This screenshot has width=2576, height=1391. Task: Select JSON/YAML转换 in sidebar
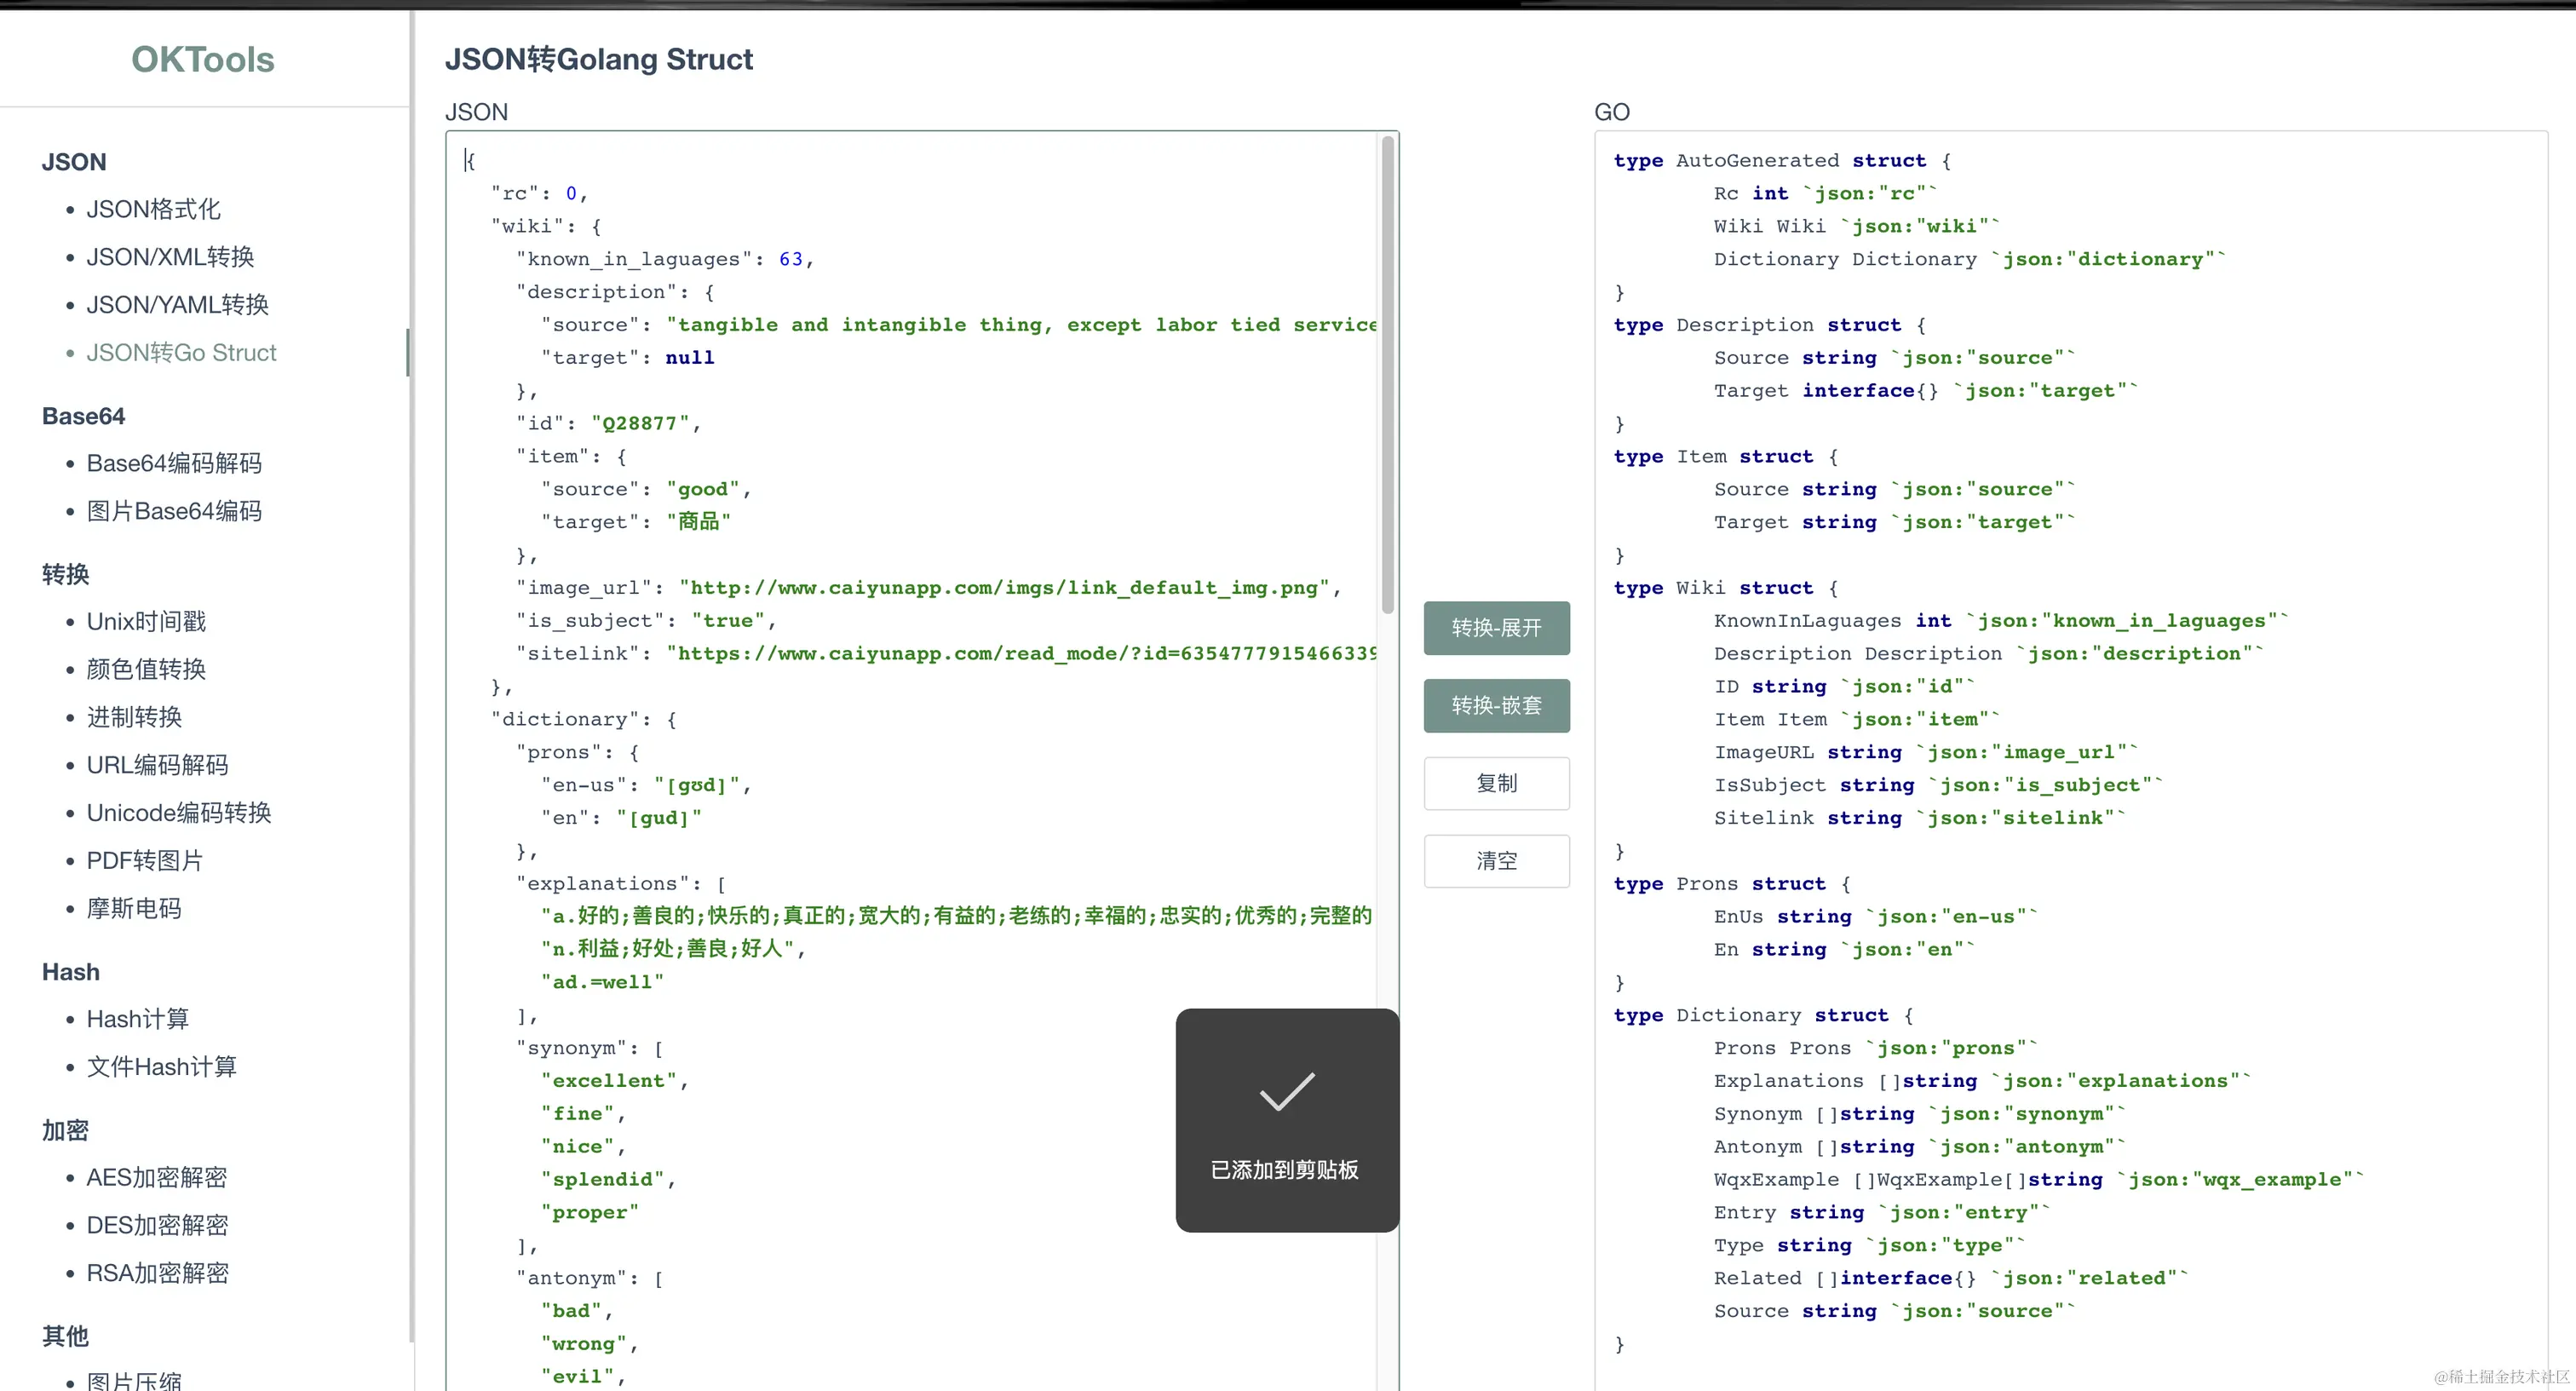pyautogui.click(x=177, y=305)
